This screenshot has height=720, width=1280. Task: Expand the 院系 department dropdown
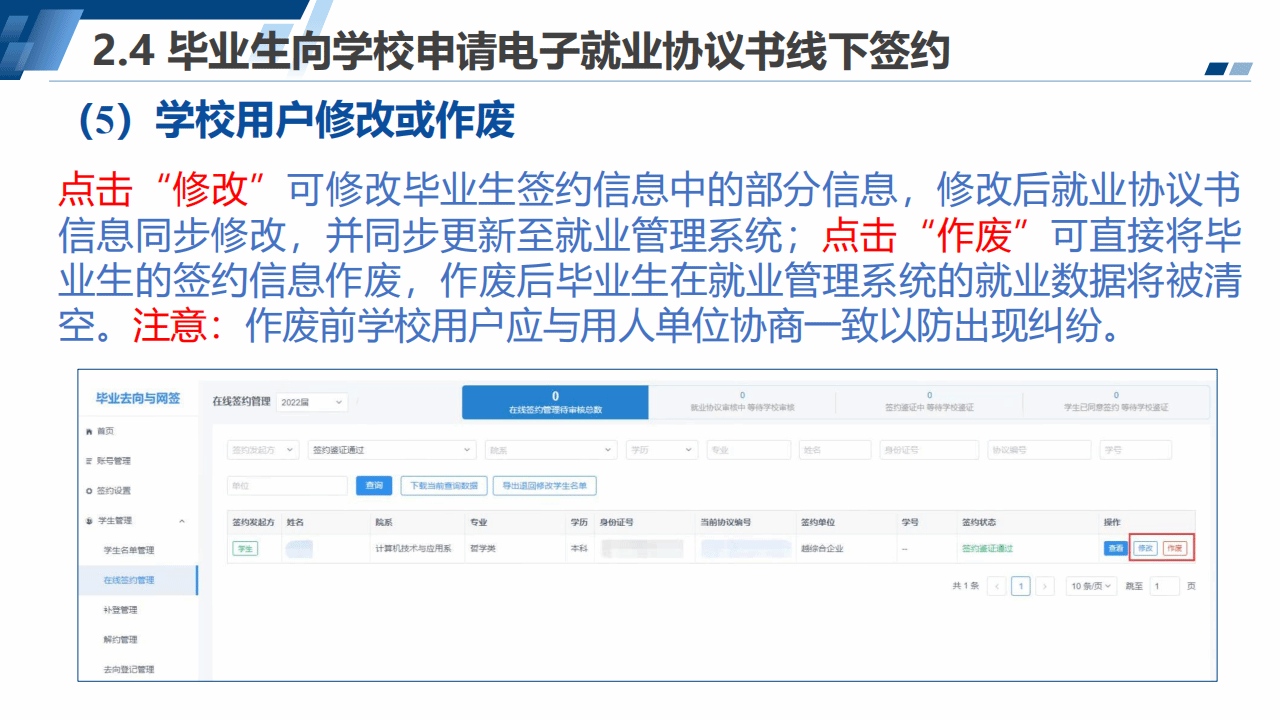[x=549, y=450]
